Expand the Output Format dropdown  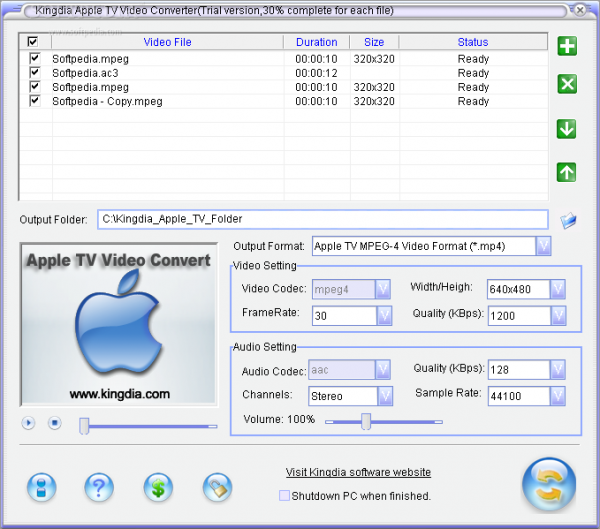click(543, 245)
